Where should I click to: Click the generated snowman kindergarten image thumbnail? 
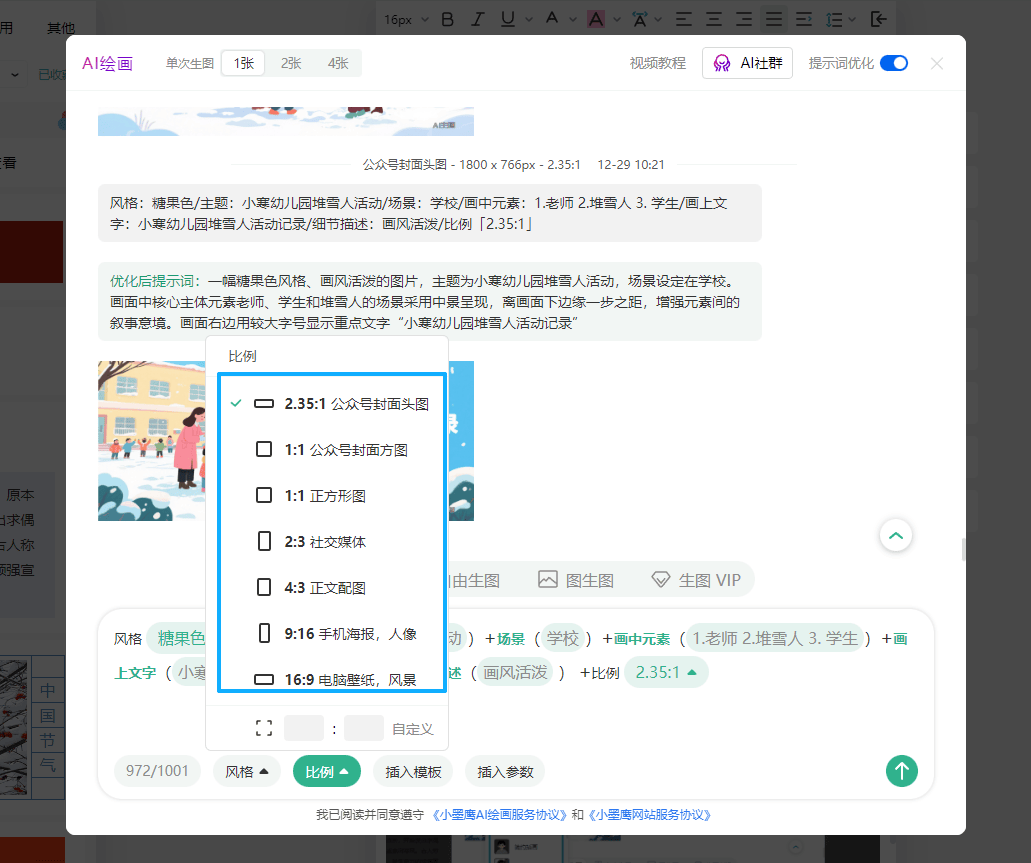click(x=151, y=441)
